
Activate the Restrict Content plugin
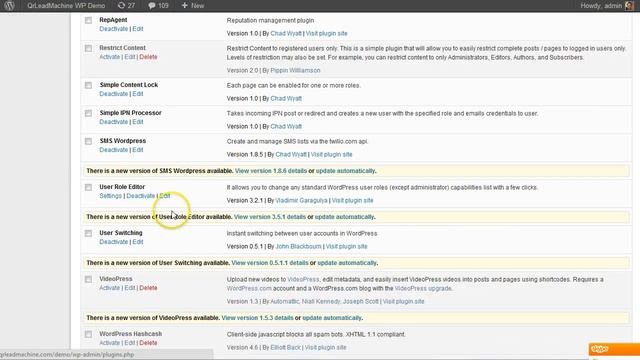click(109, 57)
